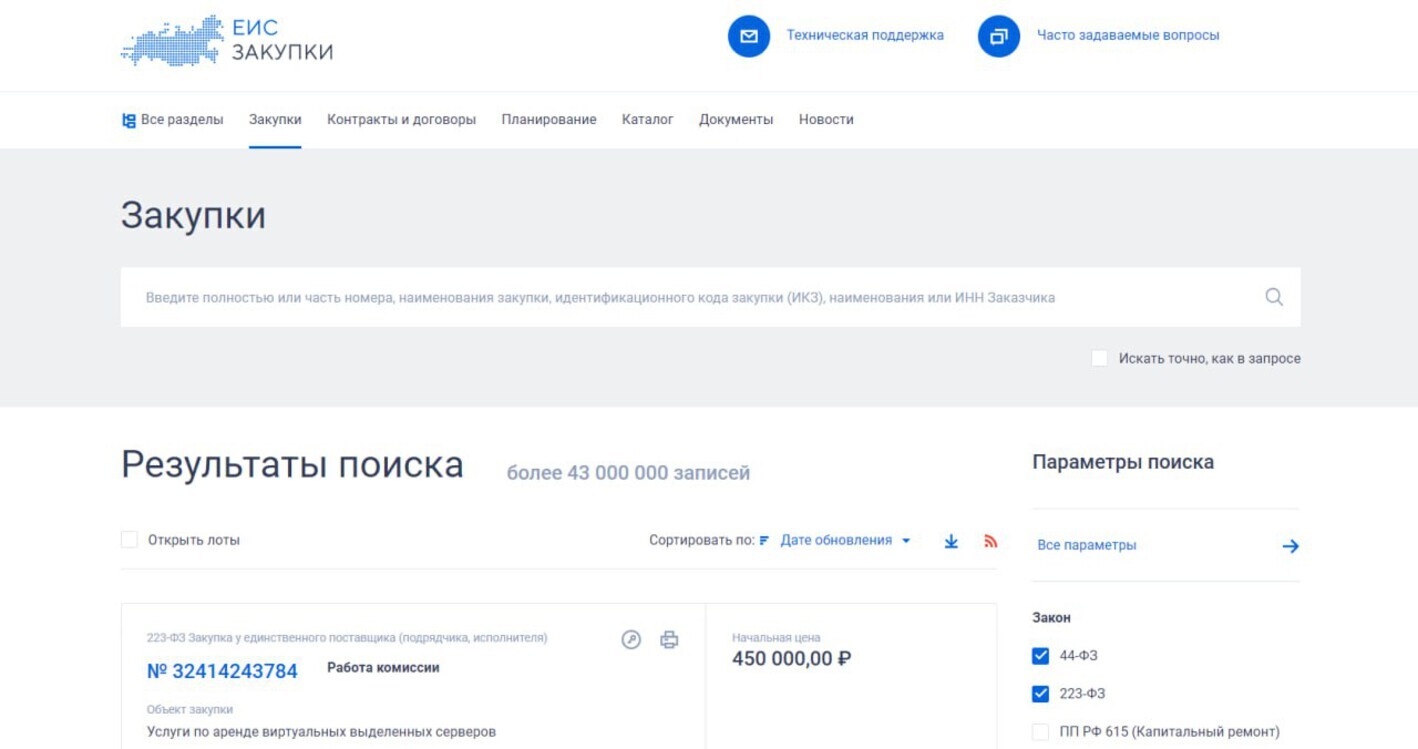Toggle the Открыть лоты checkbox
Screen dimensions: 1418x749
coord(129,540)
